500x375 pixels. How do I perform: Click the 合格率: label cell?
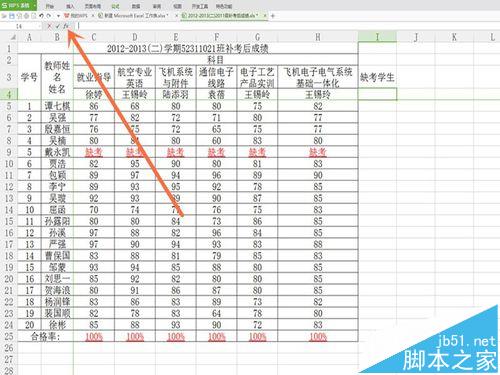point(45,336)
